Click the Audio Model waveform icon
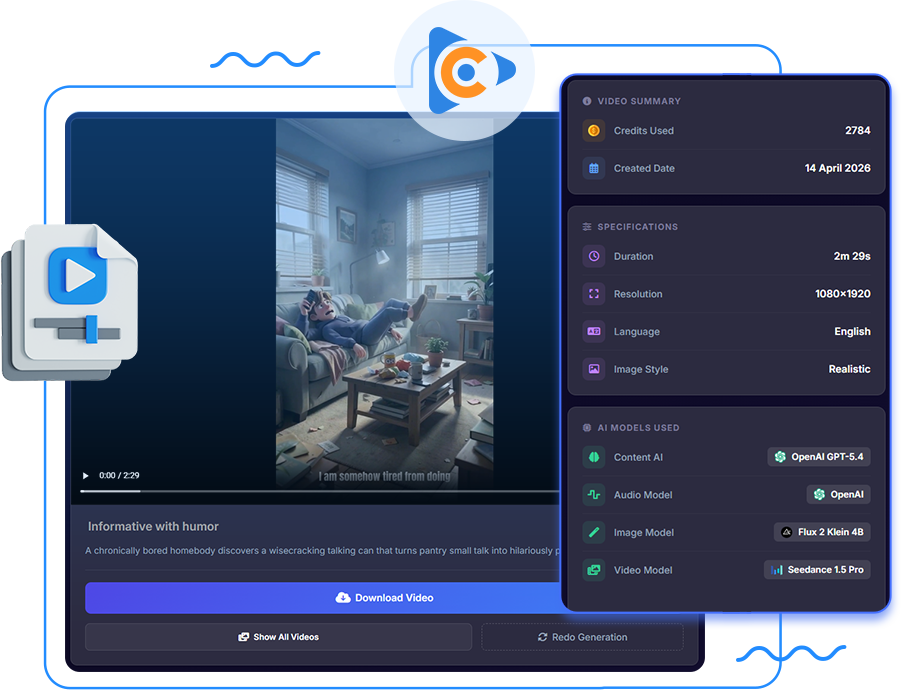 coord(593,495)
